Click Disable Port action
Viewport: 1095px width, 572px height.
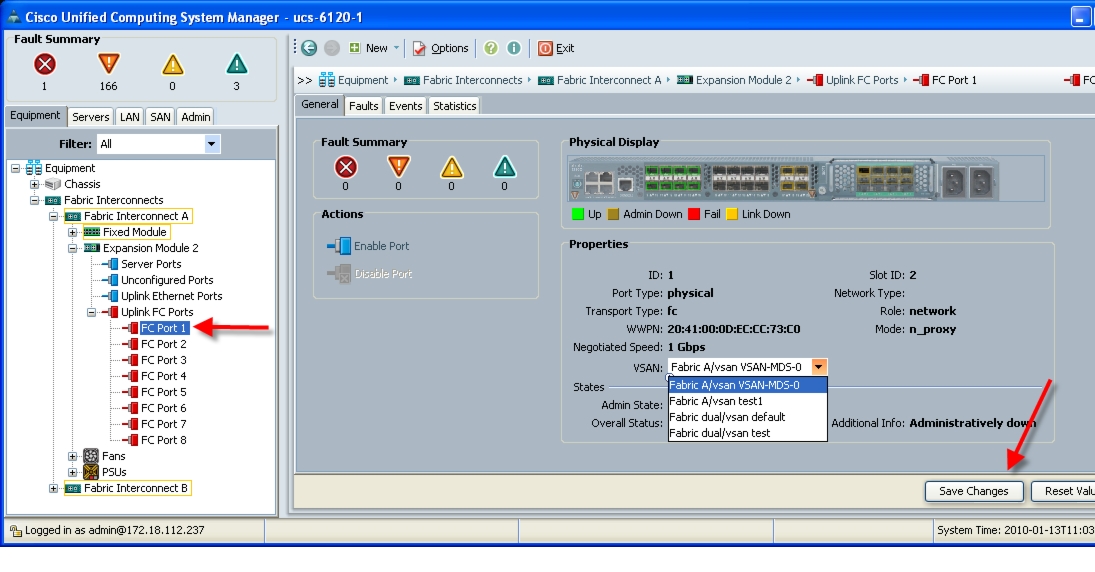(x=369, y=274)
